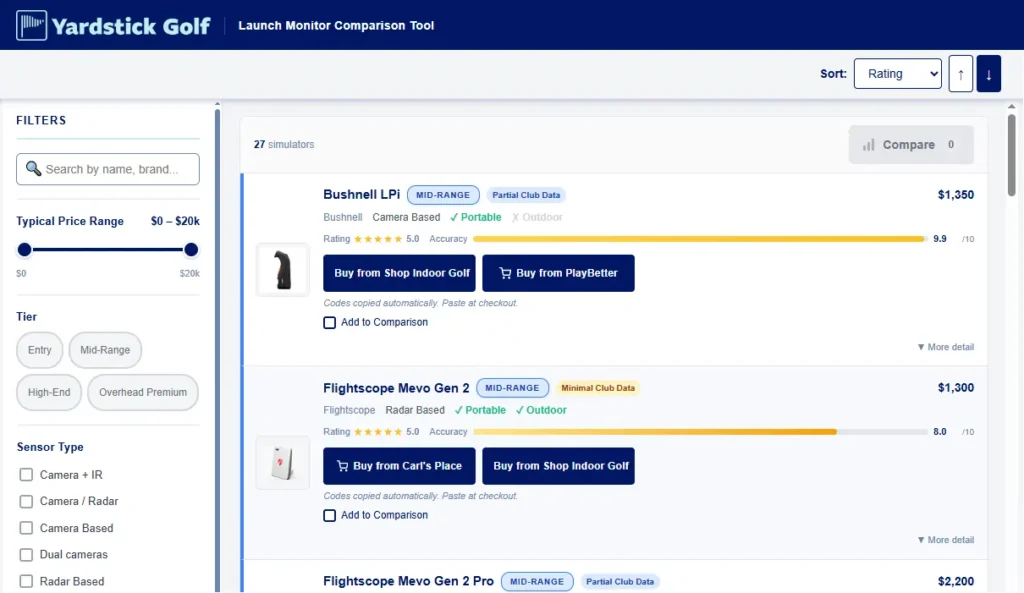Select the Overhead Premium tier filter
Screen dimensions: 1024x593
click(x=143, y=393)
